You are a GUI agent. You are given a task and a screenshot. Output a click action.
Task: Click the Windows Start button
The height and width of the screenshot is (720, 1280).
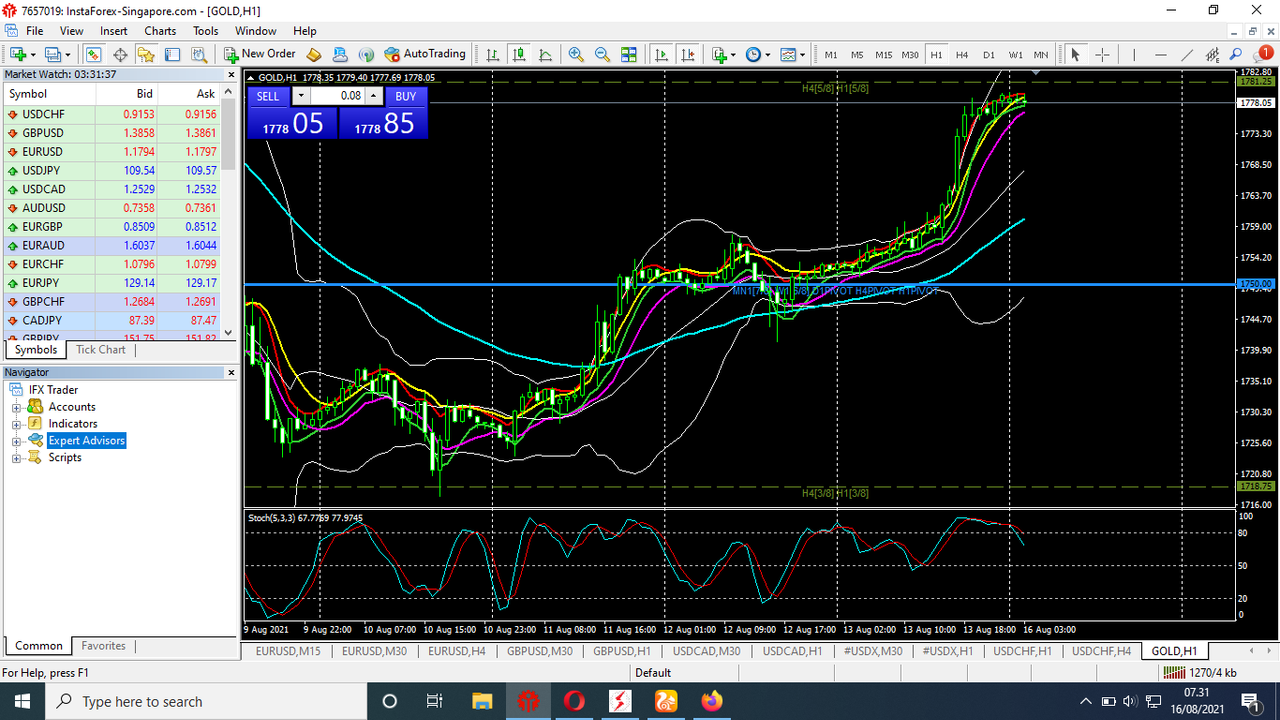[22, 701]
